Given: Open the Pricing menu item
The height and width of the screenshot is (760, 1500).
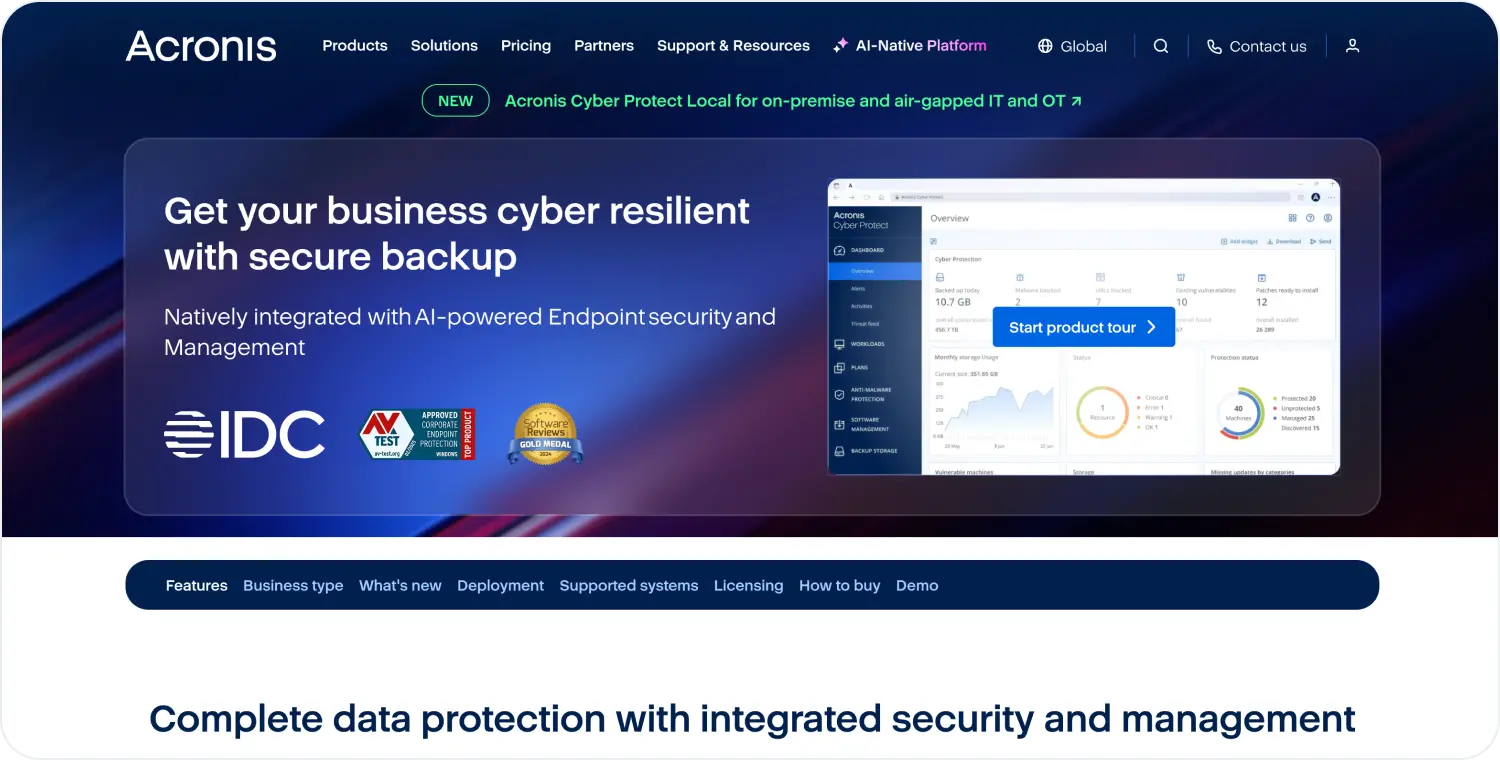Looking at the screenshot, I should click(526, 46).
